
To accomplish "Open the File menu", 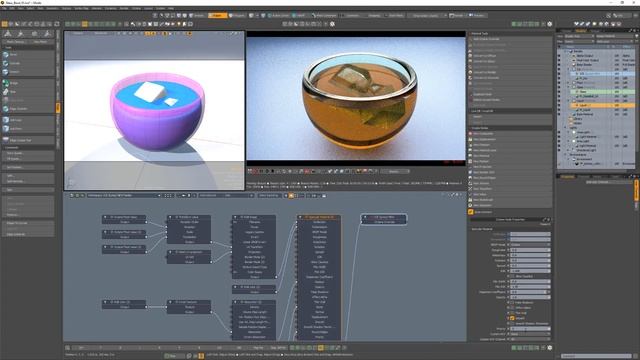I will point(4,8).
